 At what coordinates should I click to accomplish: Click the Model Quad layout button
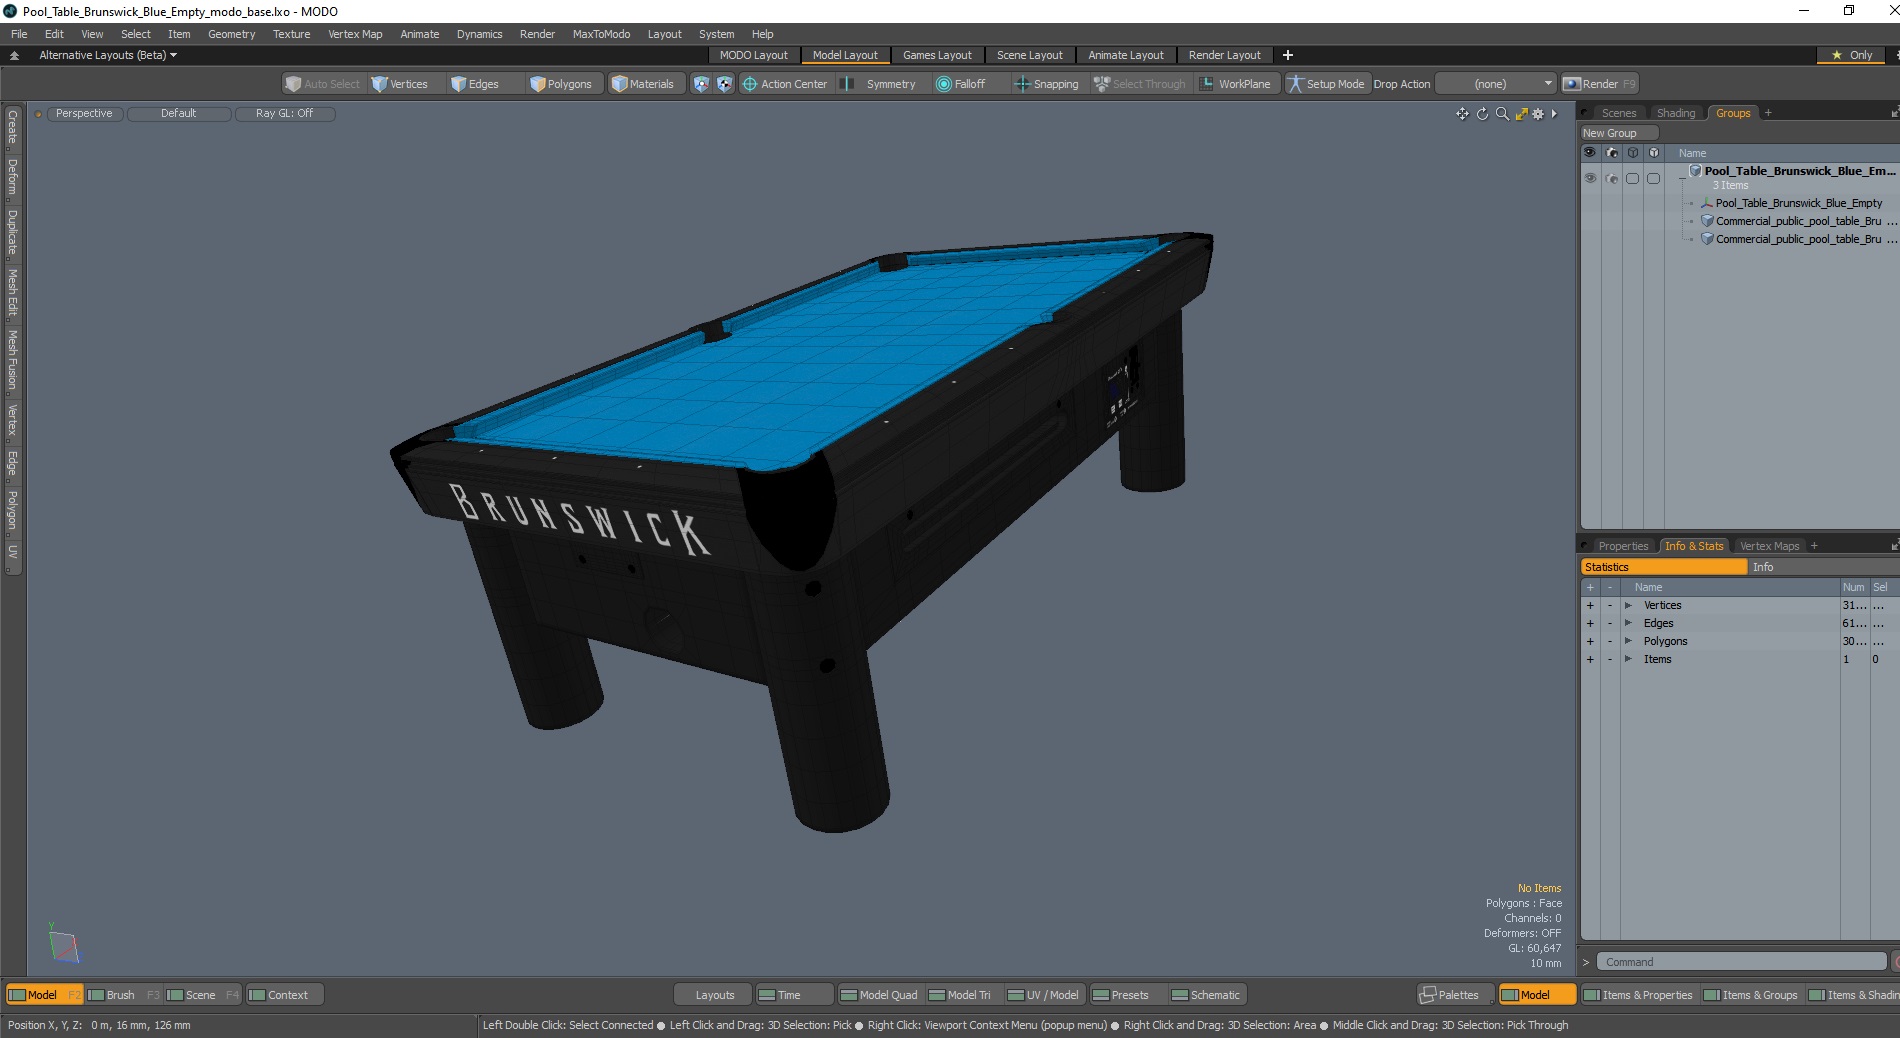[879, 995]
